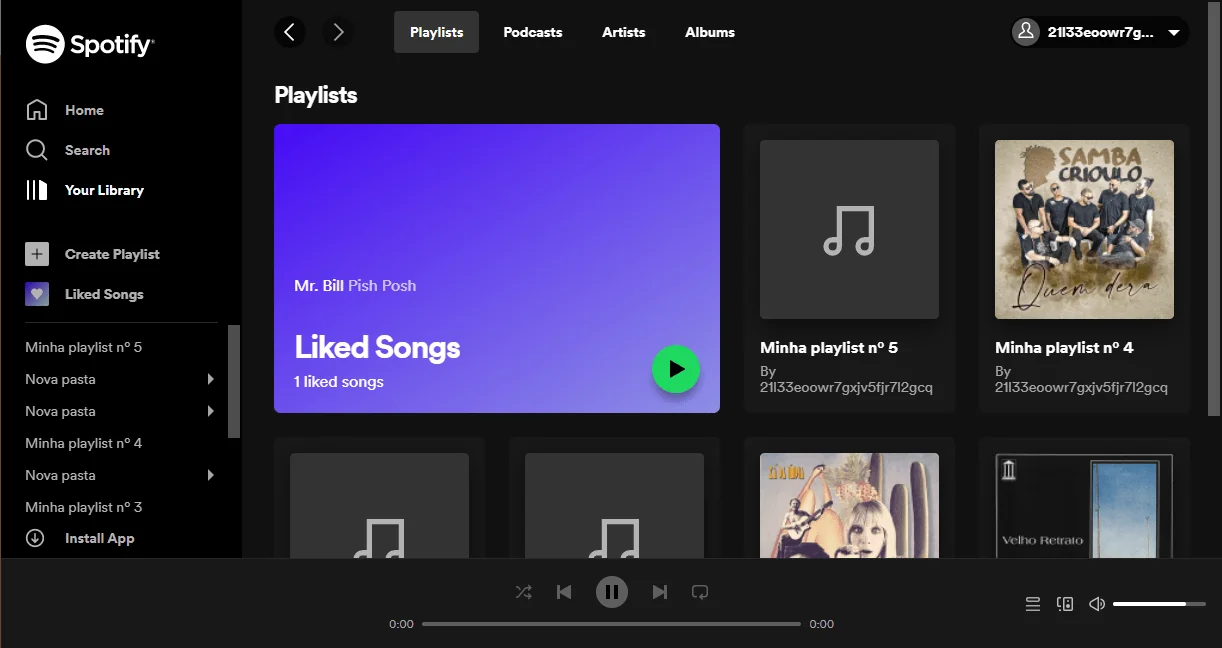Toggle repeat mode in the player bar
1222x648 pixels.
pos(700,592)
